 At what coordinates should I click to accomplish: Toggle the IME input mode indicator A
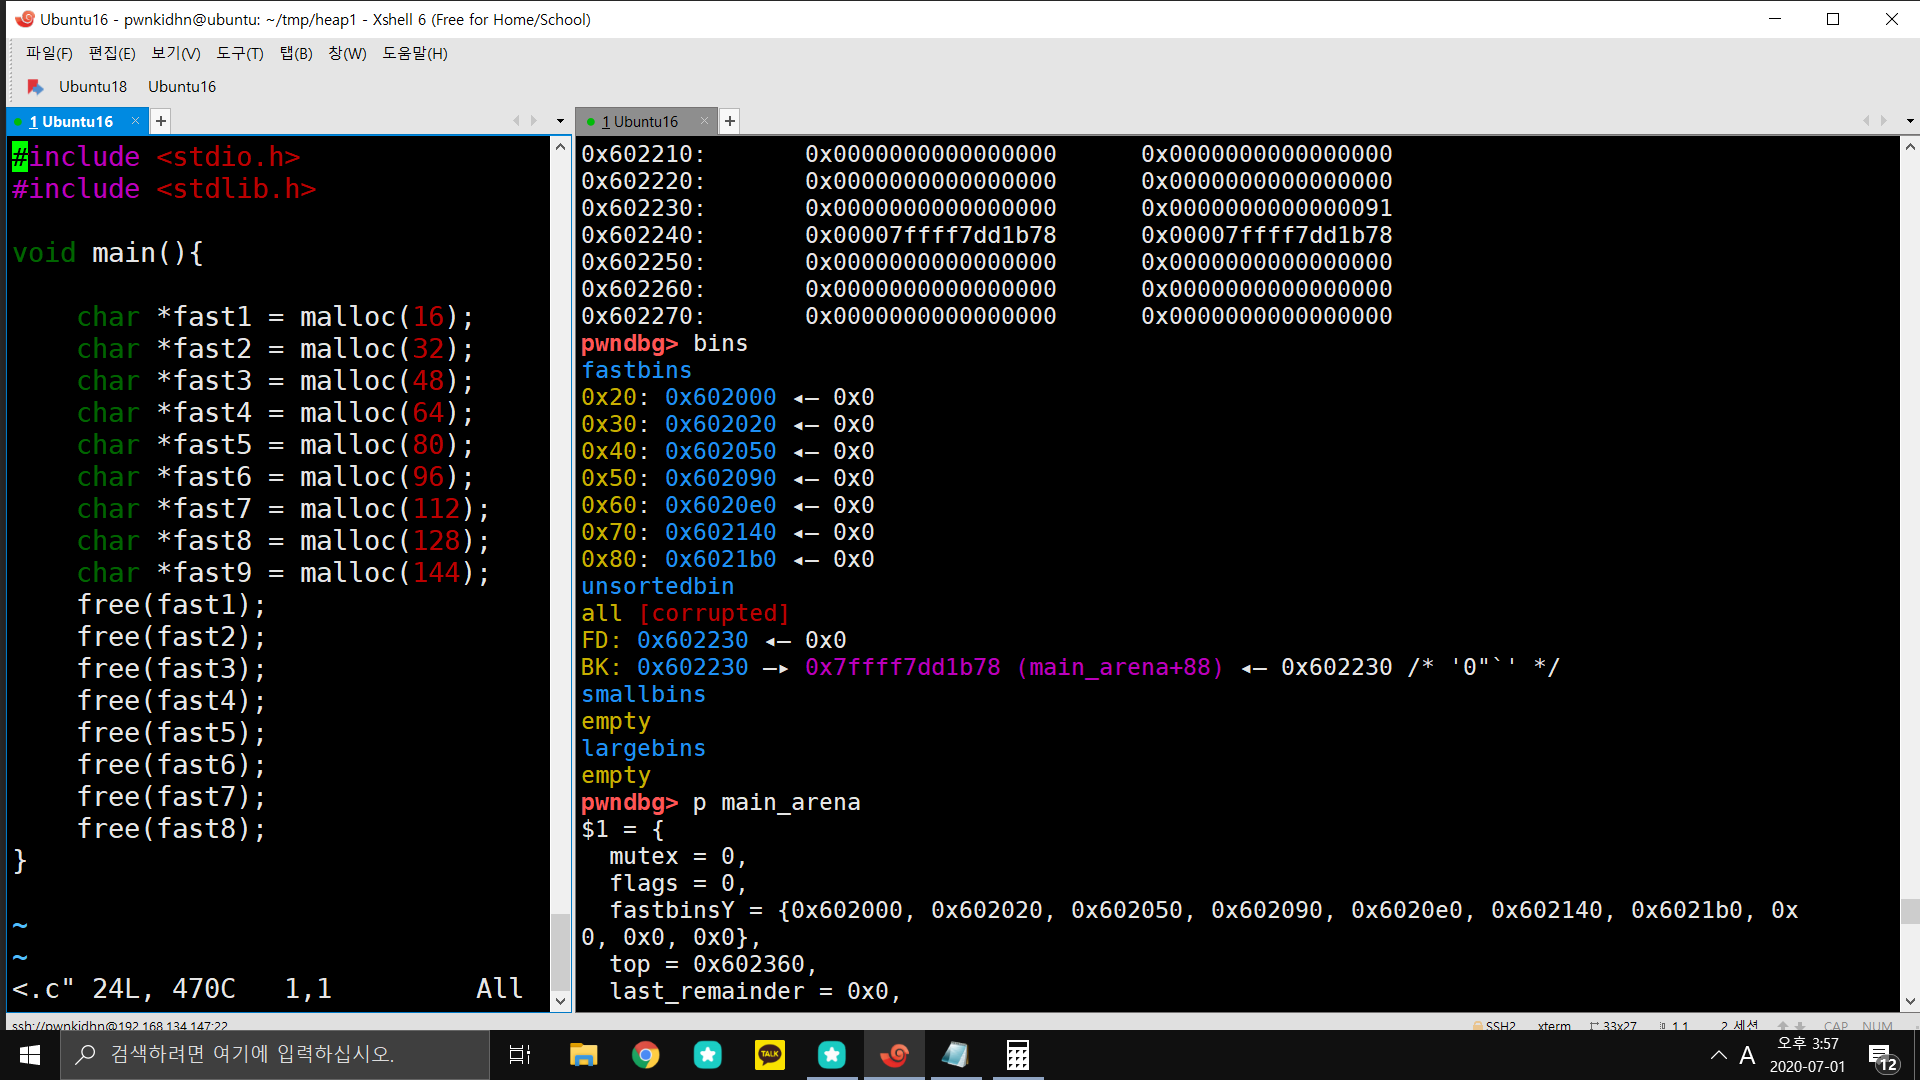[x=1747, y=1055]
